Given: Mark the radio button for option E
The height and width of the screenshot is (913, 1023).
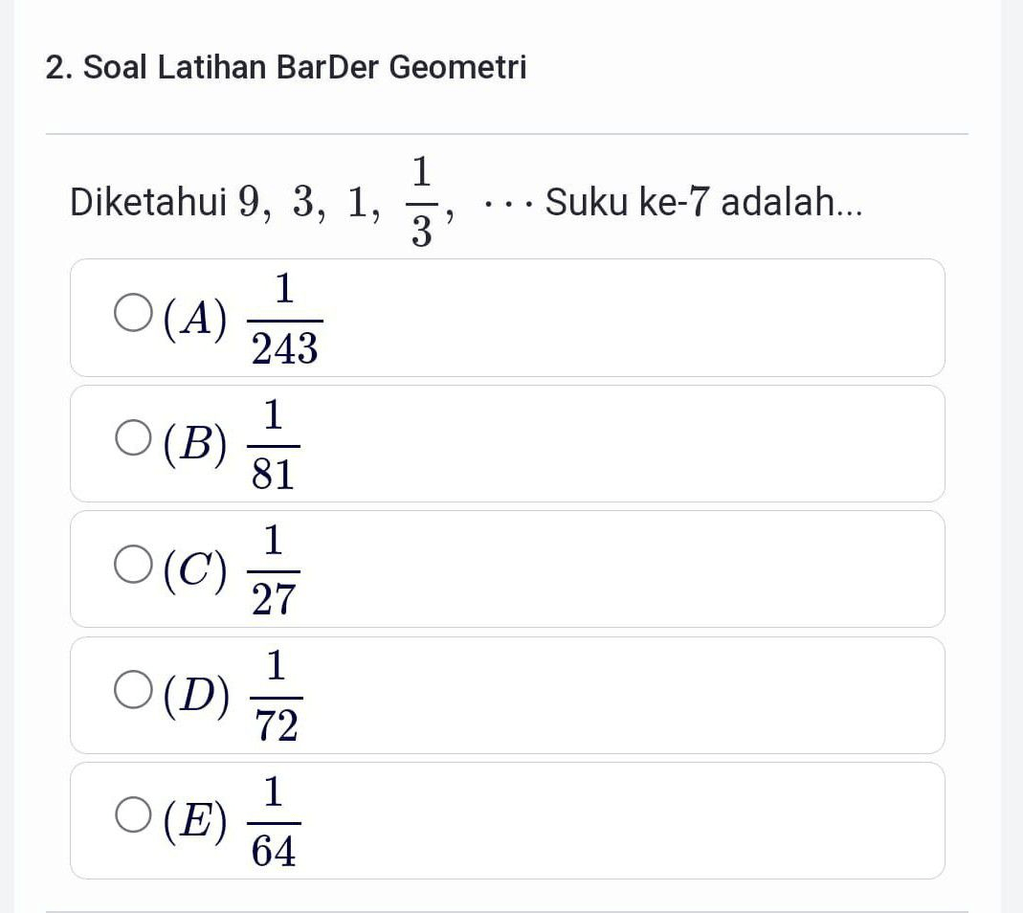Looking at the screenshot, I should [133, 815].
